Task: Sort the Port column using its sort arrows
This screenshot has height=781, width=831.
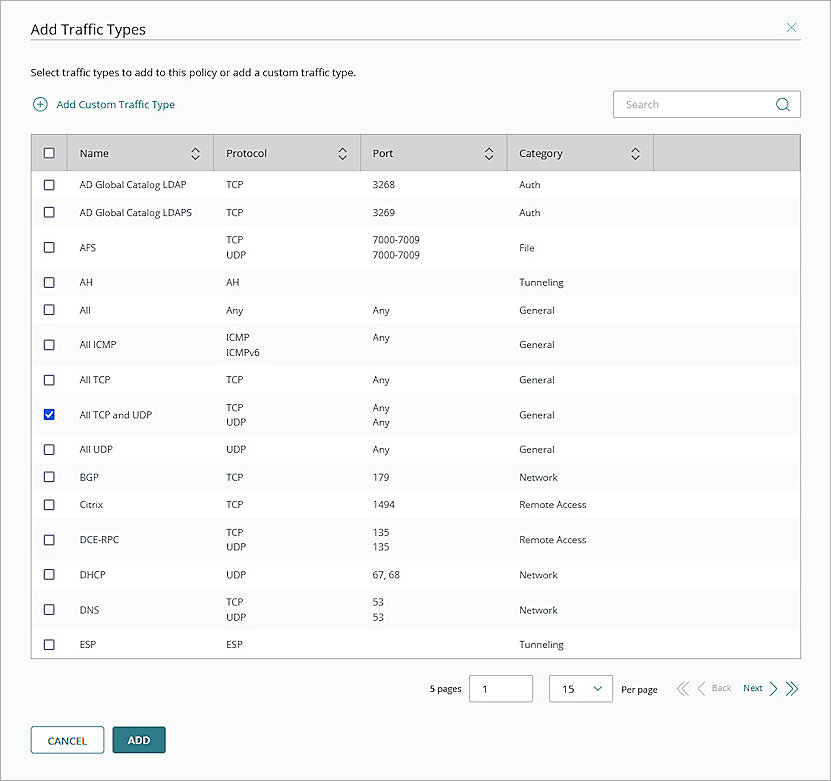Action: tap(489, 153)
